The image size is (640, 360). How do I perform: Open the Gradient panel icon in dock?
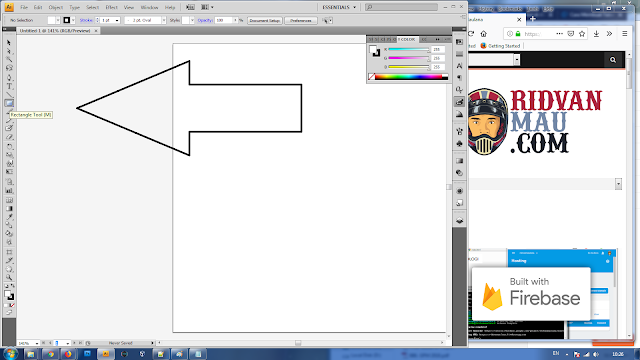(x=460, y=161)
